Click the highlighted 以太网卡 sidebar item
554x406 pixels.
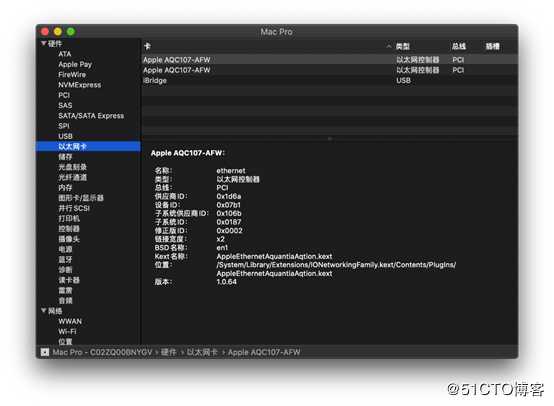pos(88,146)
